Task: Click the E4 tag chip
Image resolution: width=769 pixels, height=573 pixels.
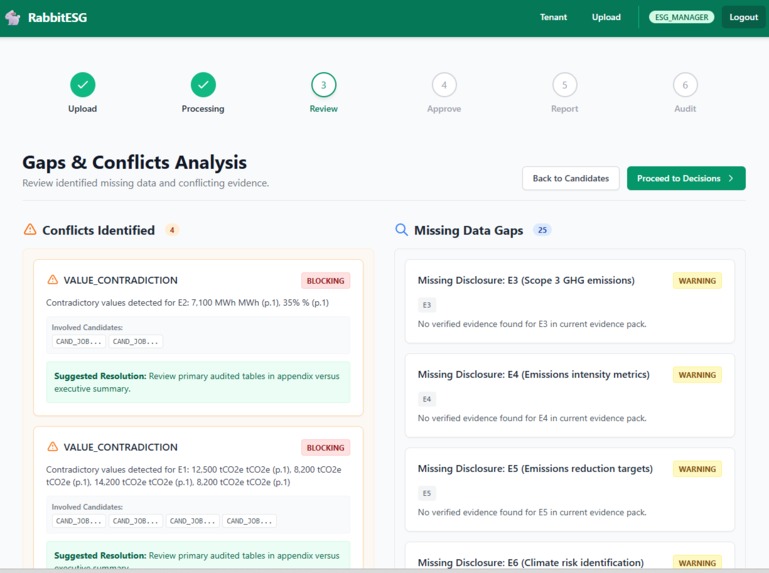Action: tap(427, 399)
